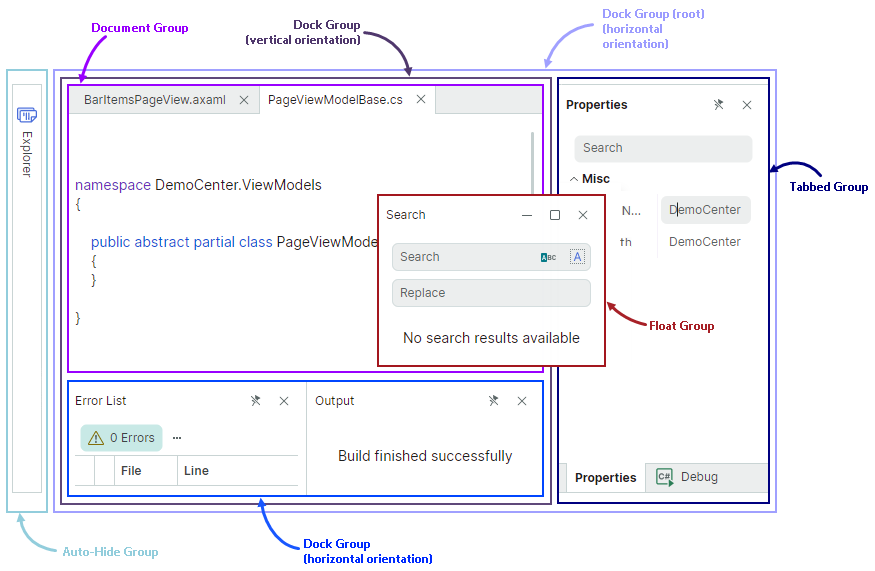The width and height of the screenshot is (875, 571).
Task: Close the PageViewModelBase.cs tab
Action: point(421,99)
